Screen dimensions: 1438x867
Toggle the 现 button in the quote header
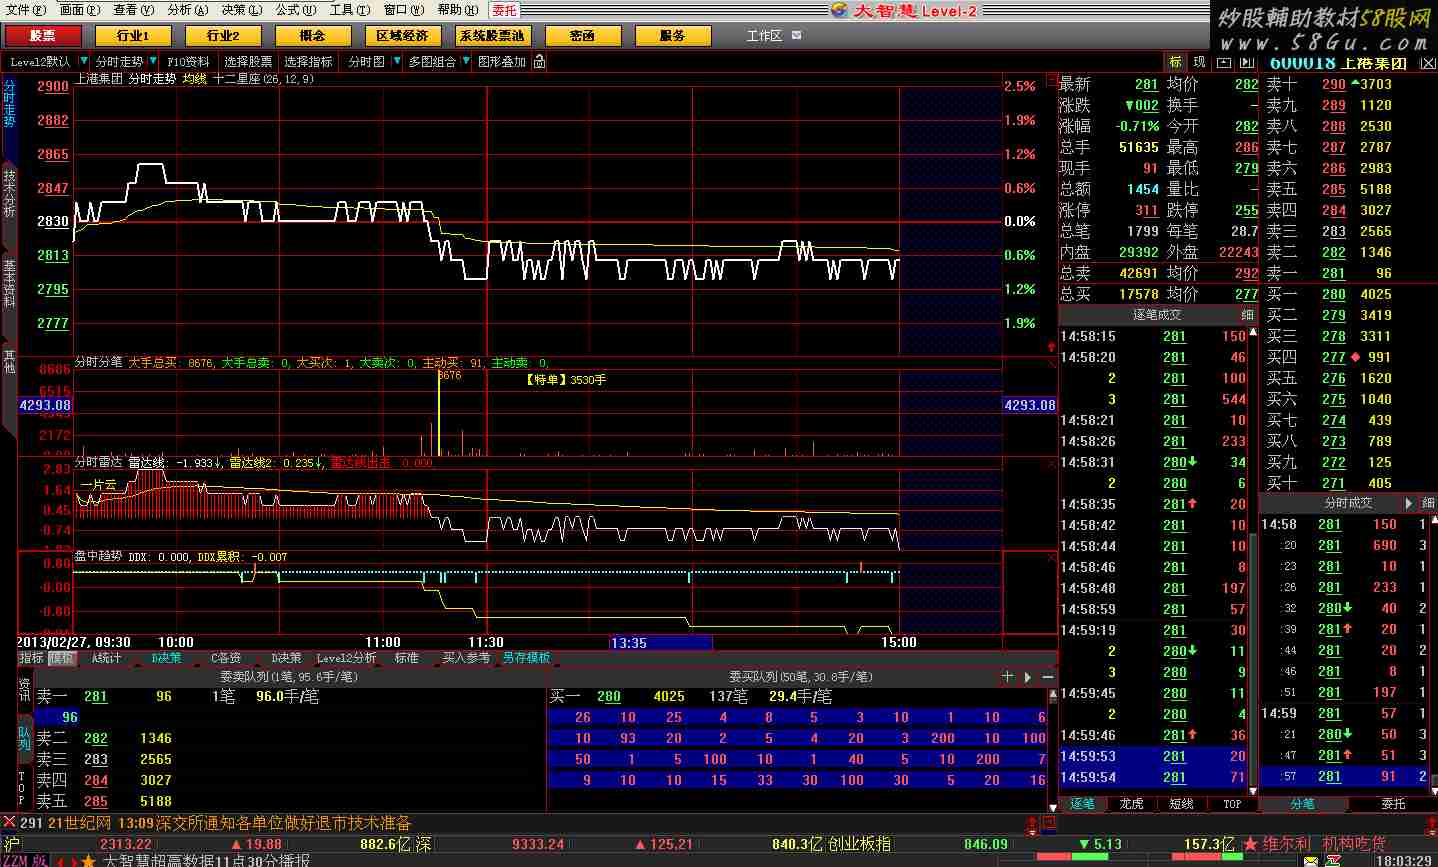(1199, 62)
